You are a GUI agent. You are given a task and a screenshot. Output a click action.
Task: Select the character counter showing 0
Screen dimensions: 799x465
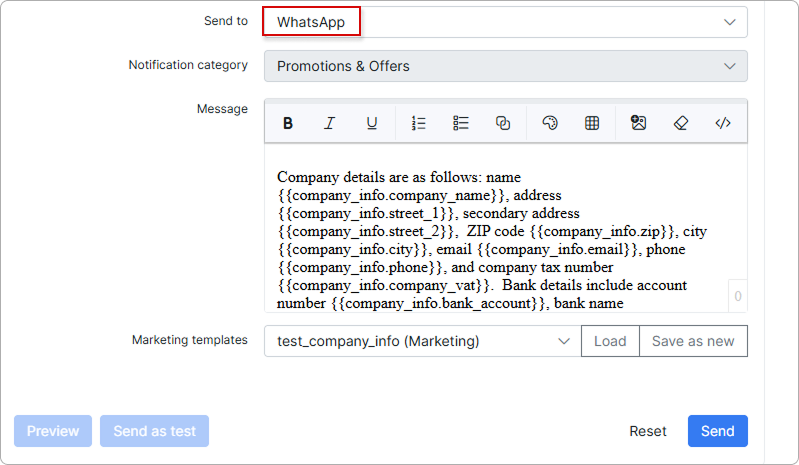(737, 296)
